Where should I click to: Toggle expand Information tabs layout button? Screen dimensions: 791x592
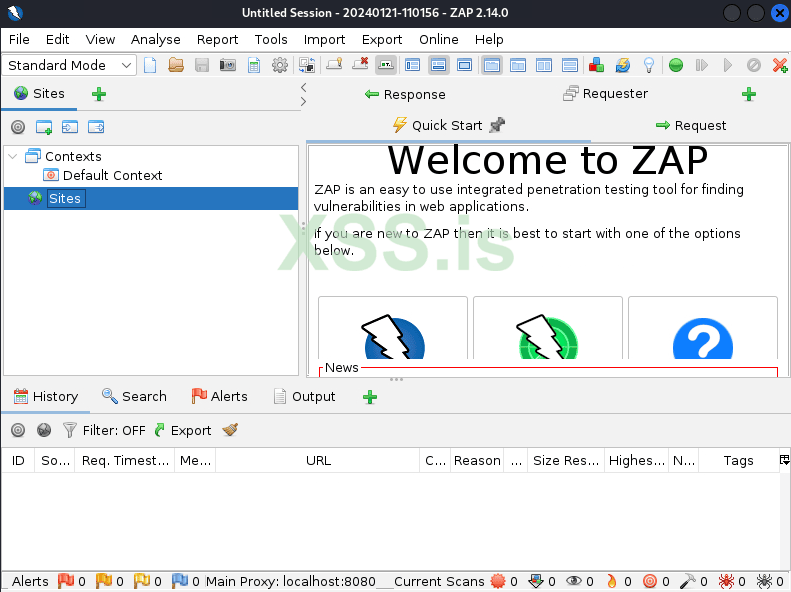pyautogui.click(x=438, y=65)
